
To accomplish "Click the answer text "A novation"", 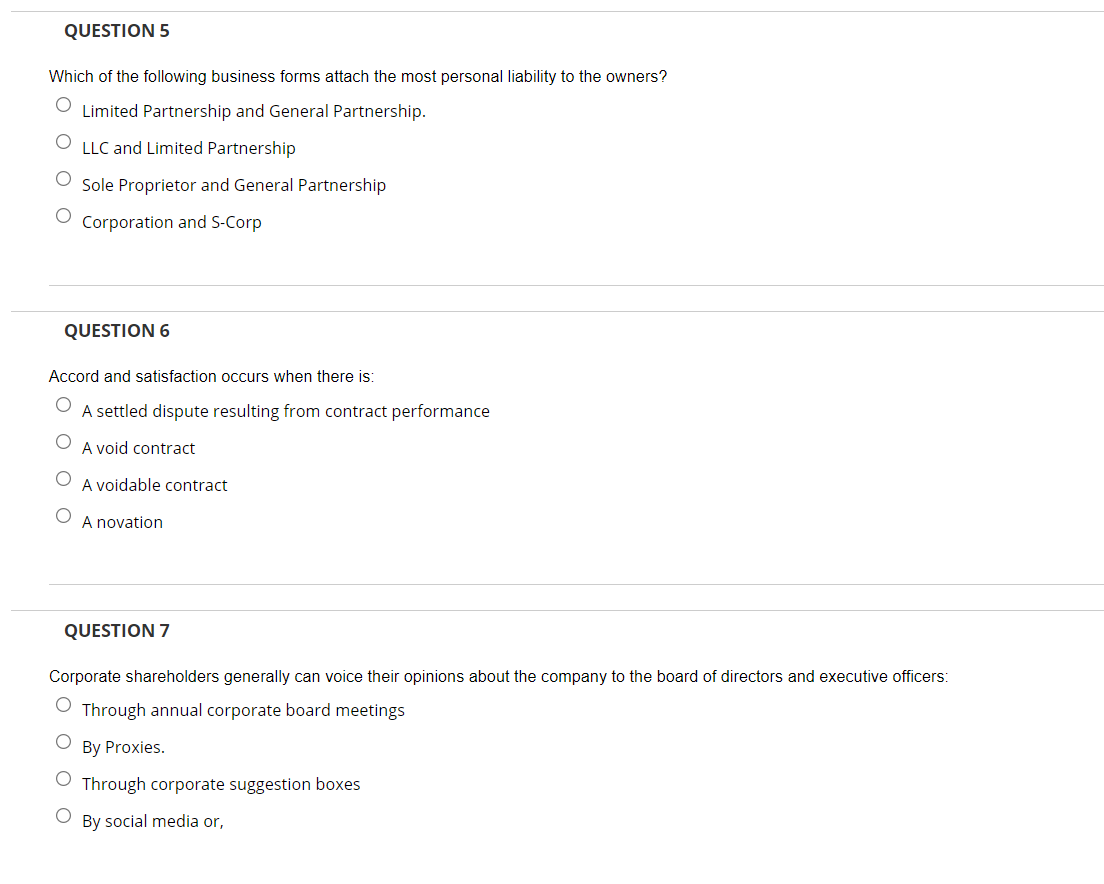I will 122,521.
